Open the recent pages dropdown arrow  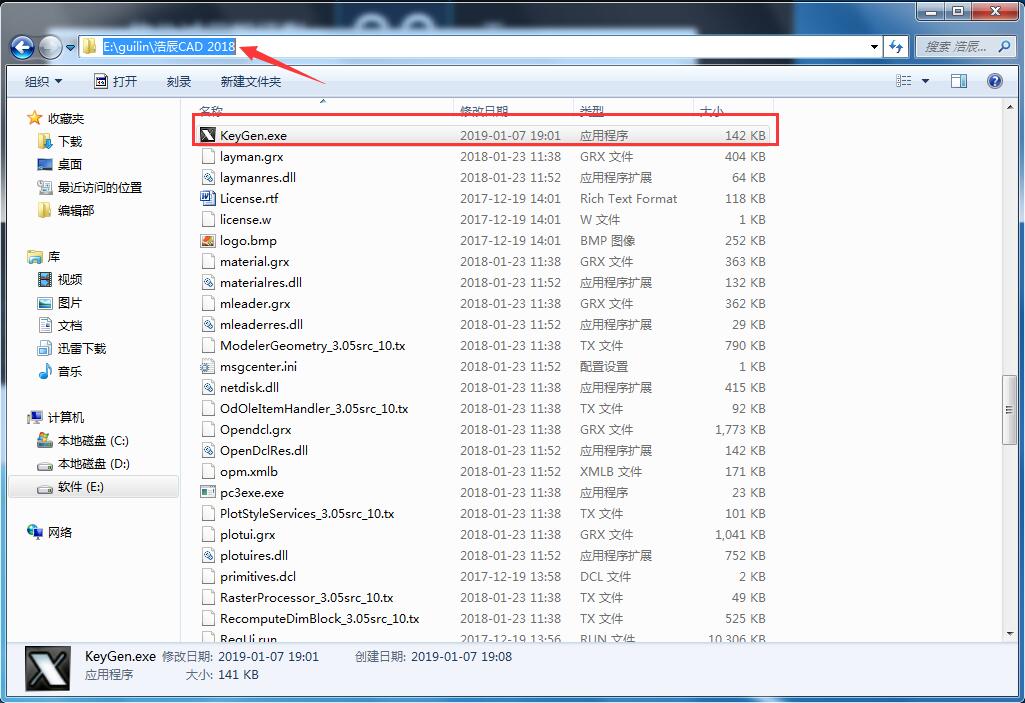coord(70,47)
